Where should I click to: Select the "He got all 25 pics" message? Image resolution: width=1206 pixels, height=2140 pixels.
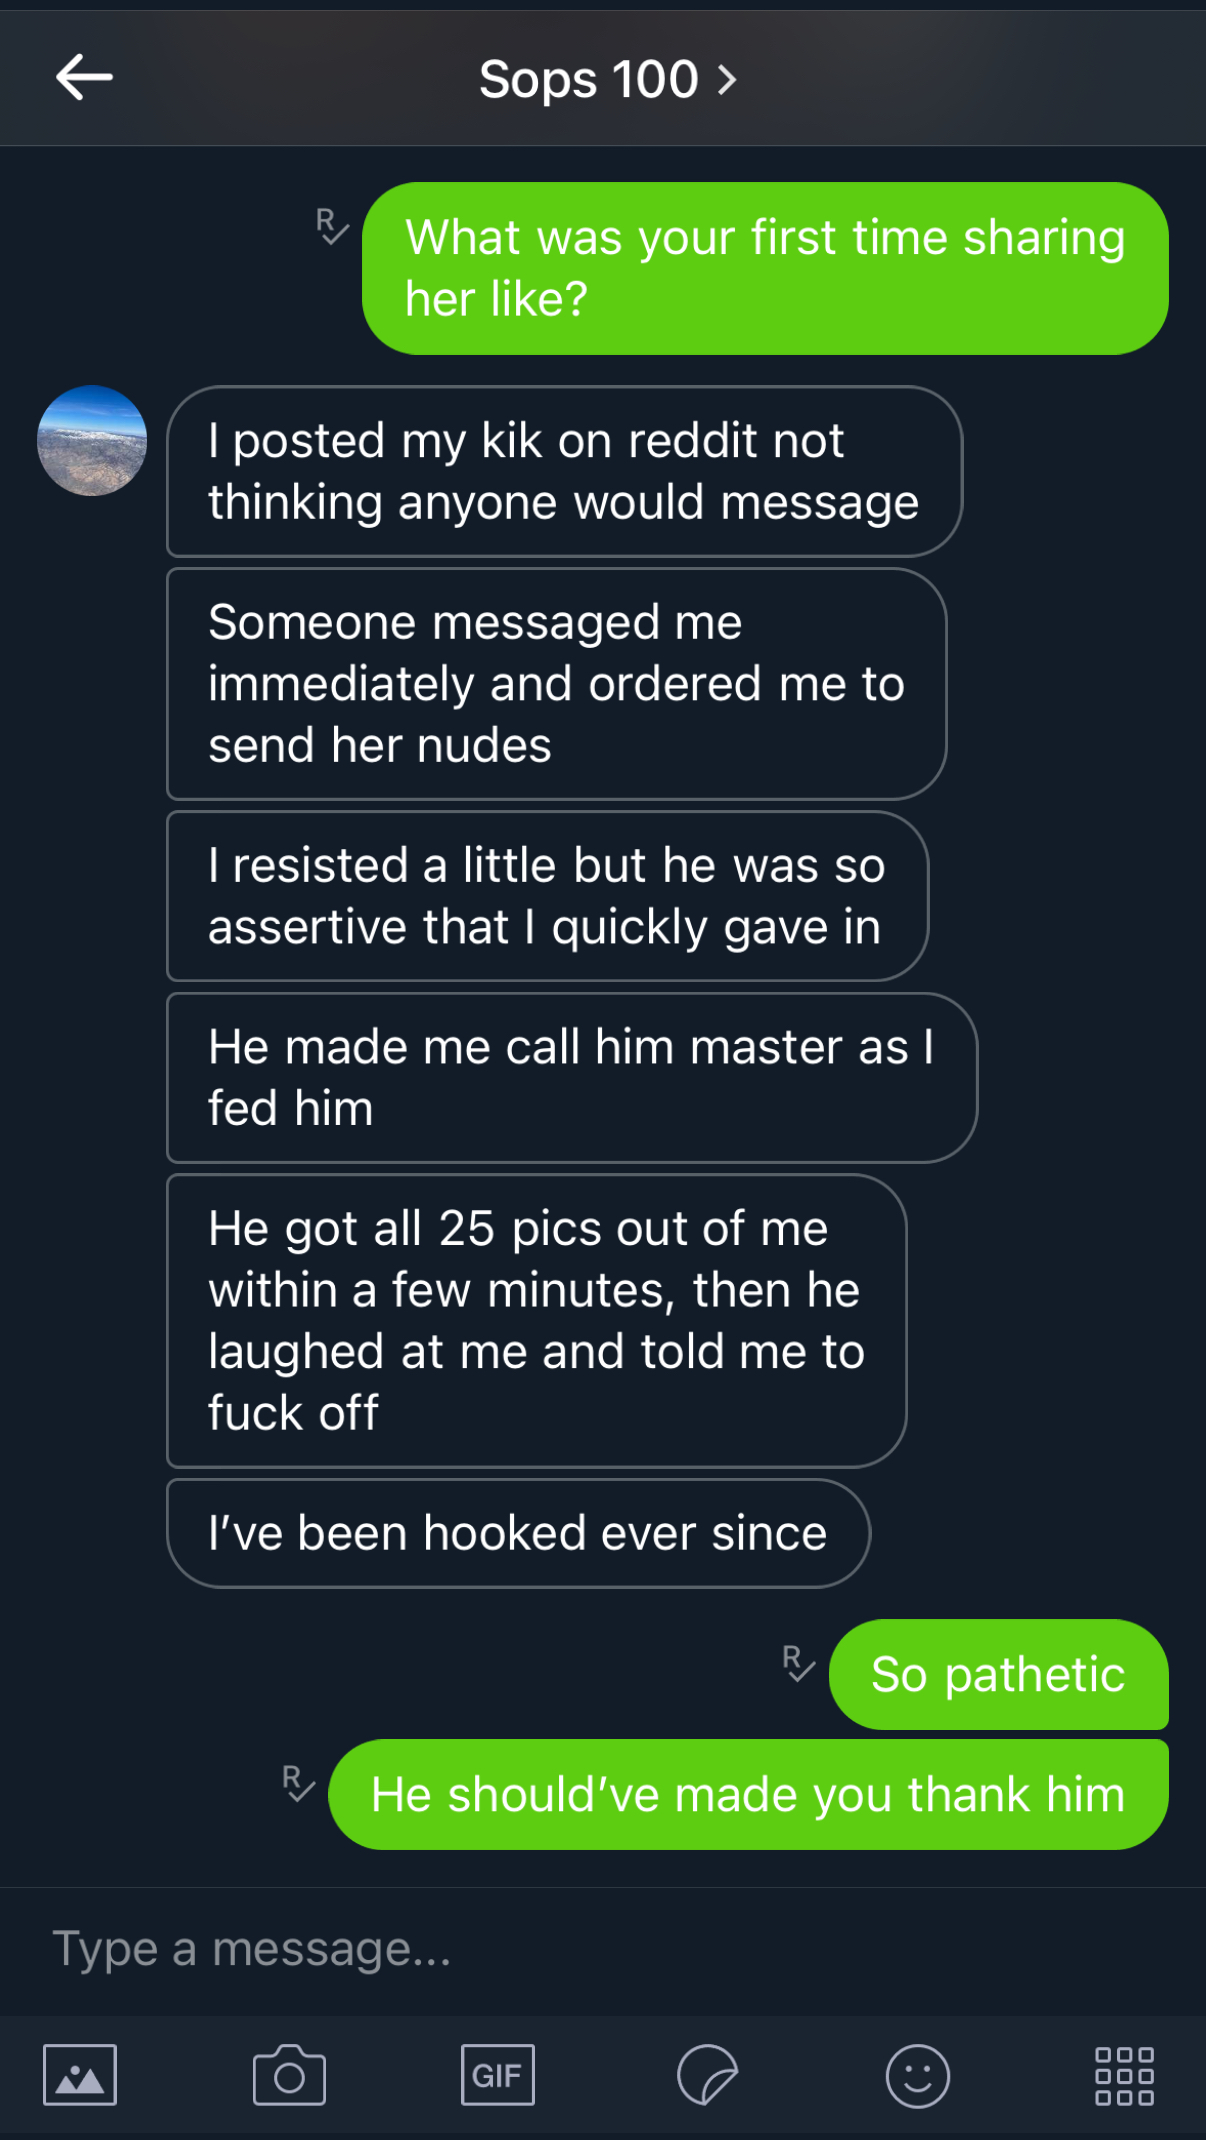tap(536, 1320)
